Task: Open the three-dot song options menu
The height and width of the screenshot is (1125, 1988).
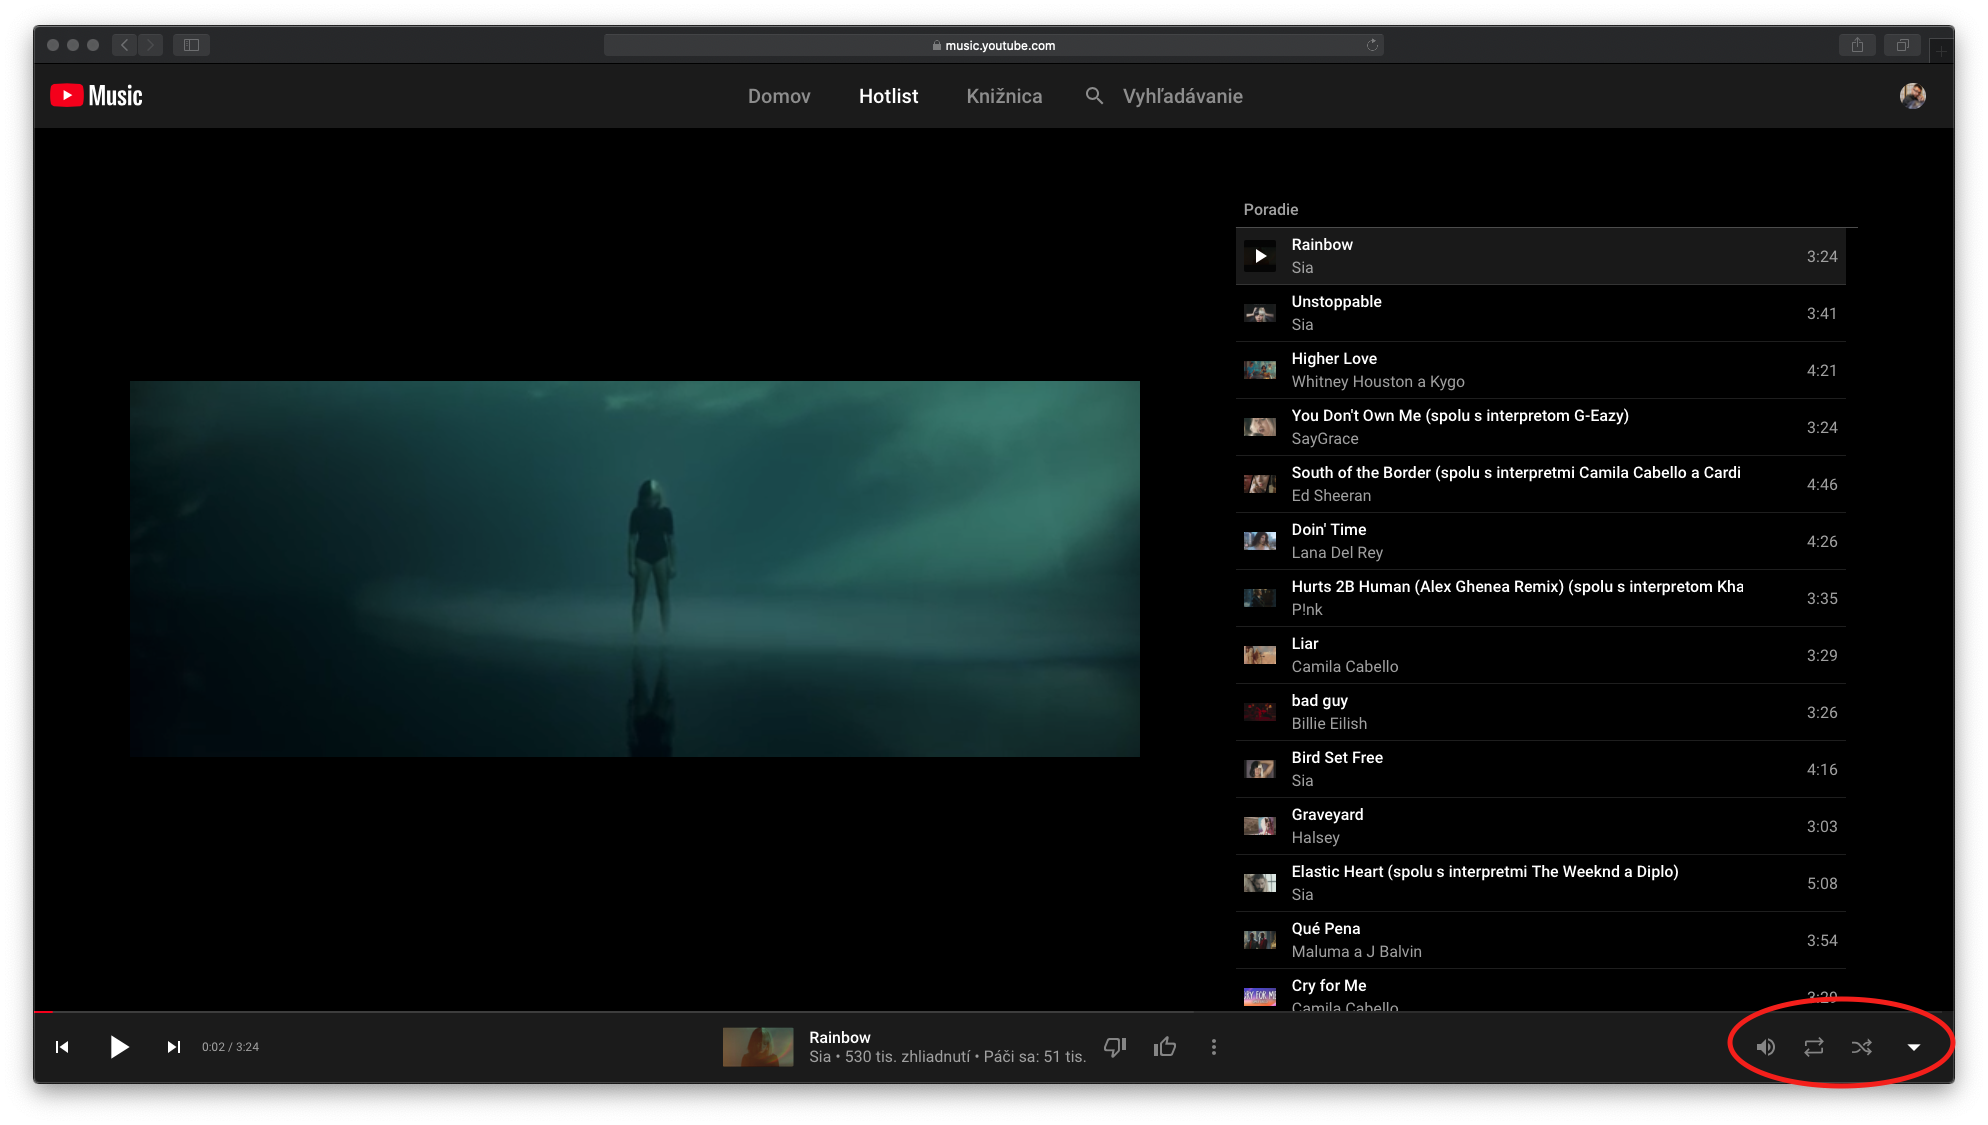Action: pyautogui.click(x=1214, y=1047)
